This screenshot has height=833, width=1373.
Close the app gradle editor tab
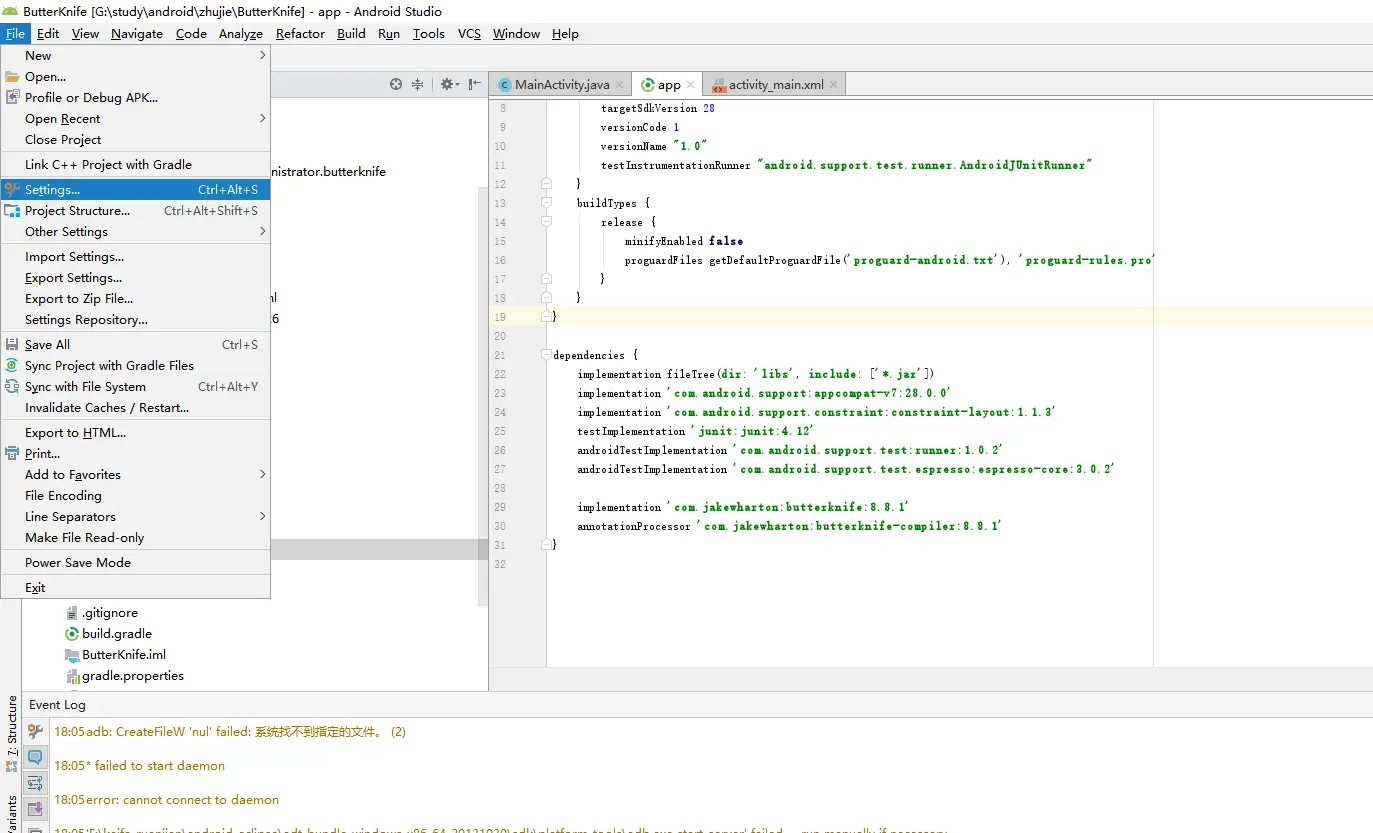692,85
